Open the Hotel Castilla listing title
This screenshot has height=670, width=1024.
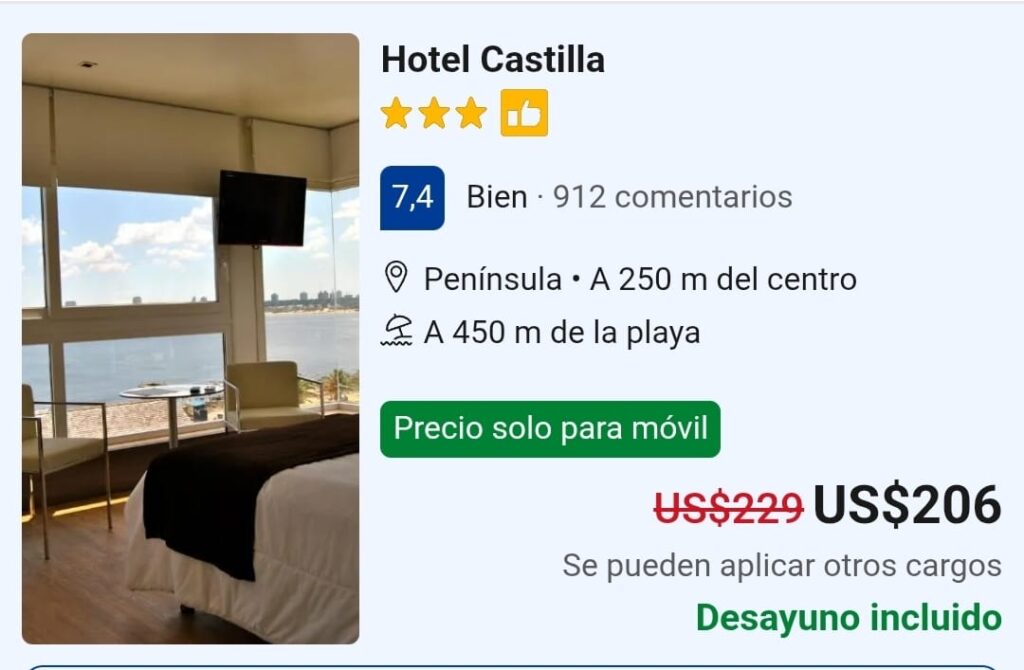click(x=493, y=59)
